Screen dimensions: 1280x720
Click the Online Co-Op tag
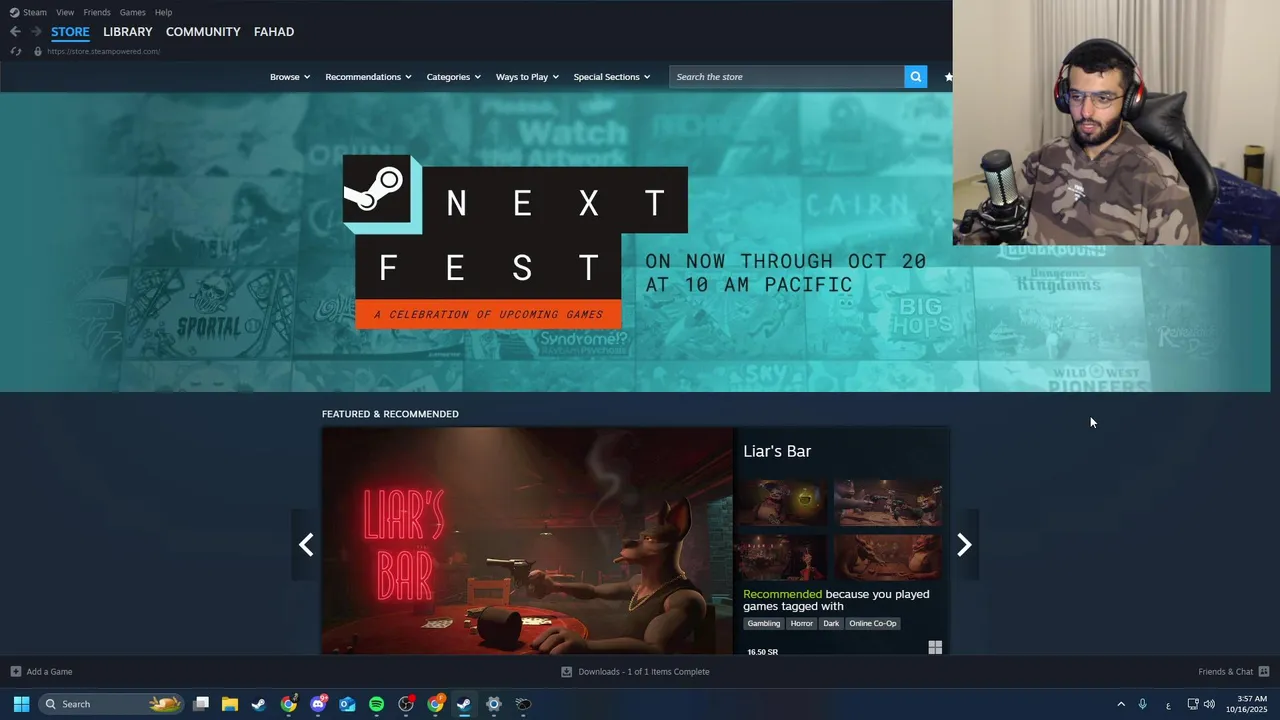click(x=873, y=623)
